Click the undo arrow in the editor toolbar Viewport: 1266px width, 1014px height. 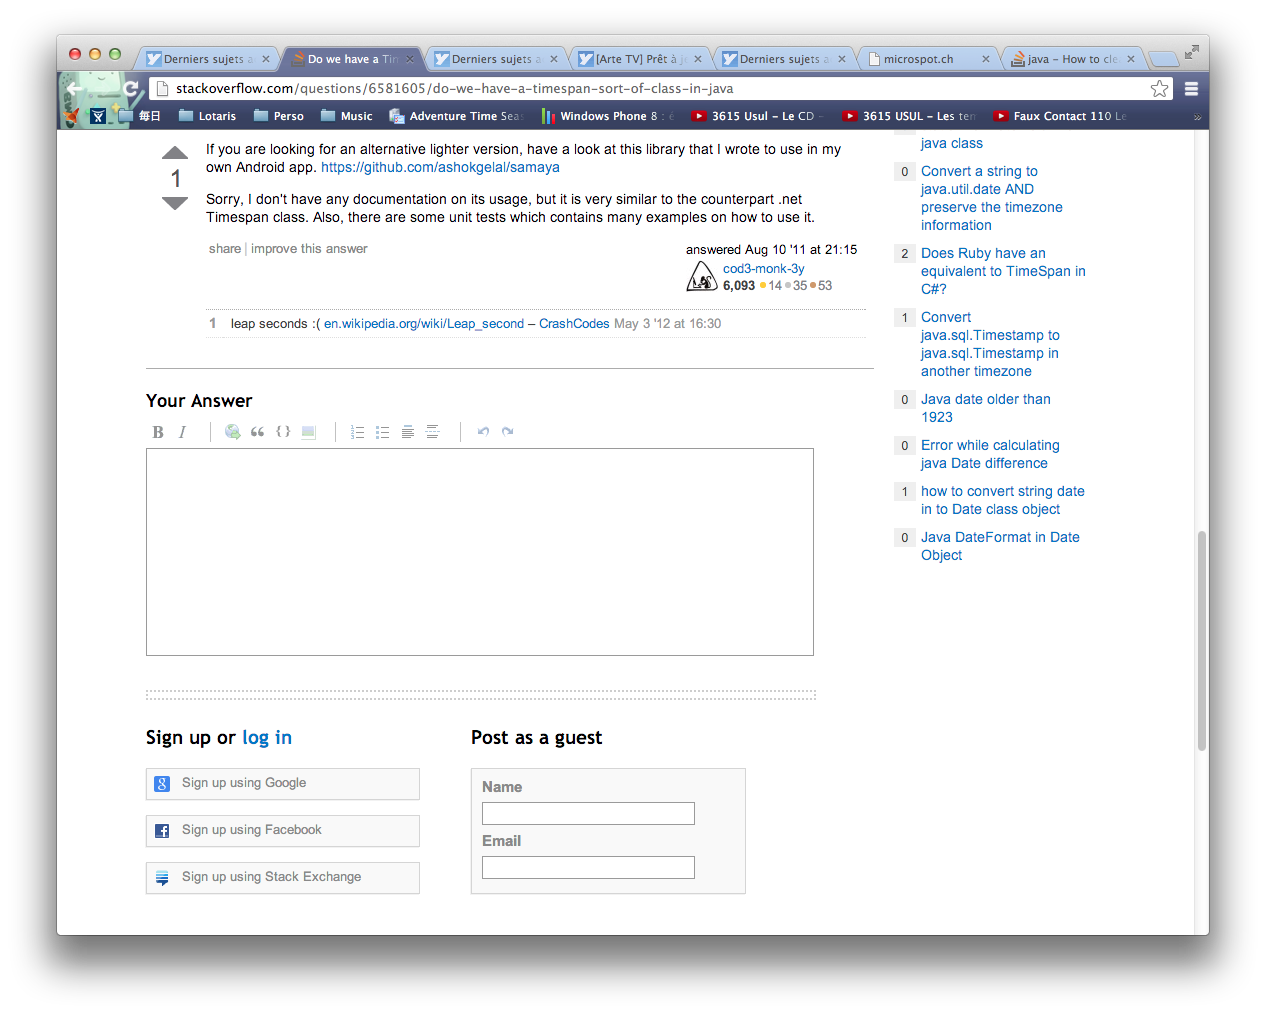tap(483, 432)
